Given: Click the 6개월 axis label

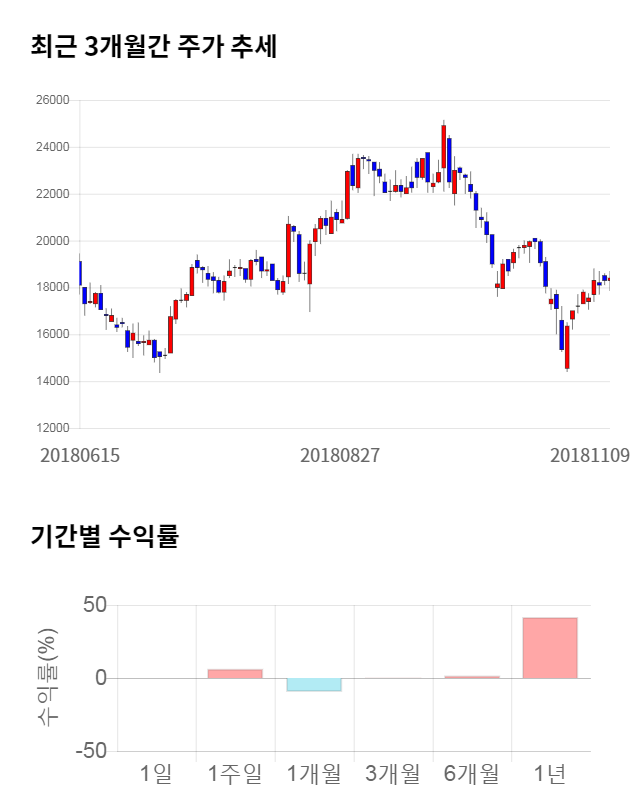Looking at the screenshot, I should [472, 773].
